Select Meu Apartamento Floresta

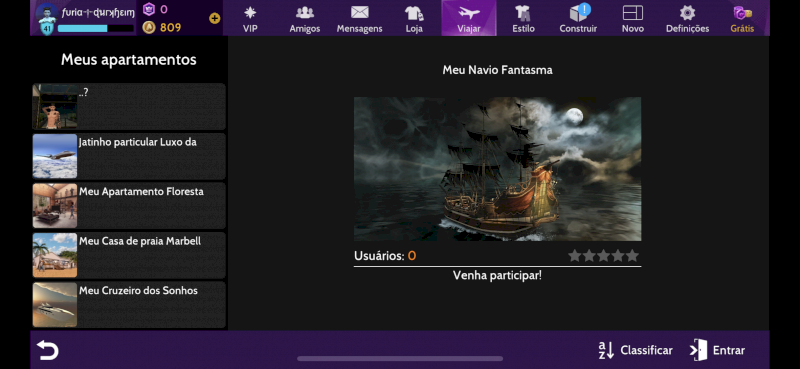click(129, 206)
